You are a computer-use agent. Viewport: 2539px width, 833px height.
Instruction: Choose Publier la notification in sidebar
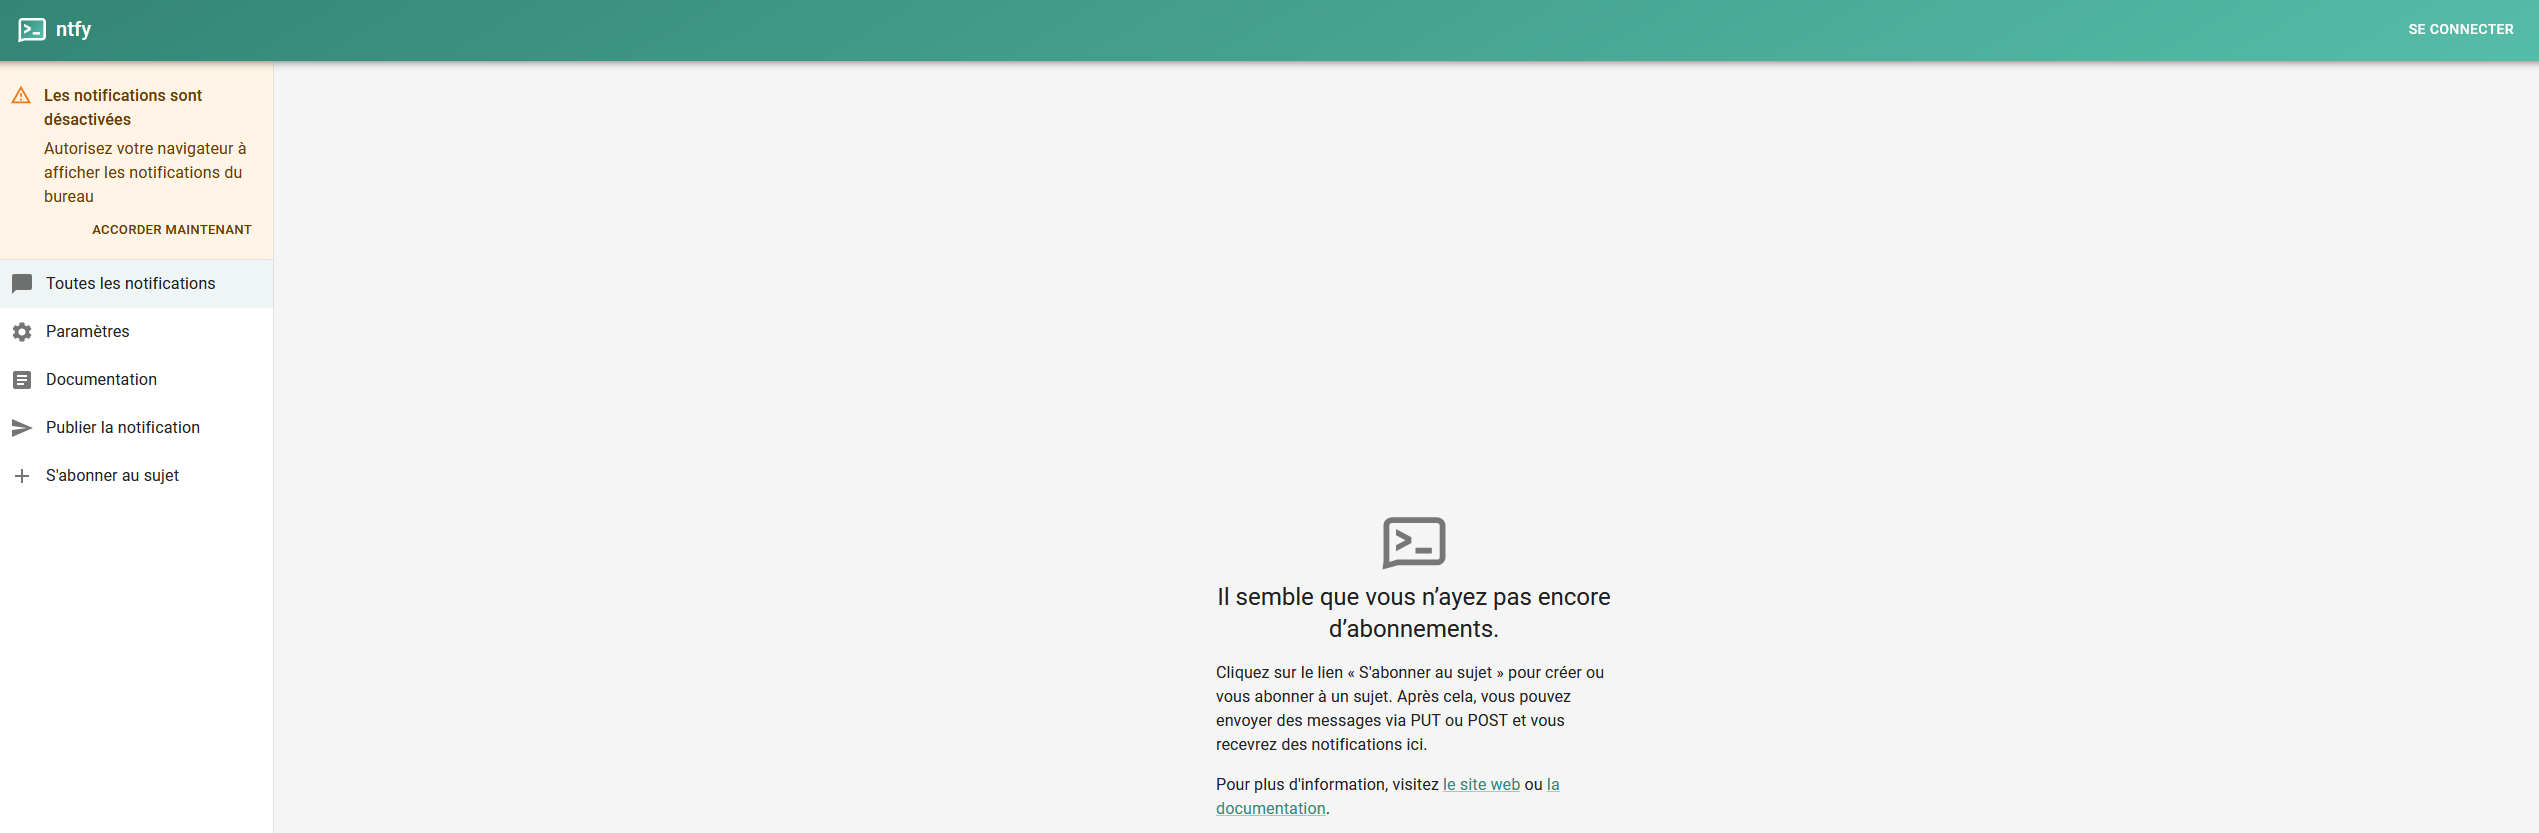tap(123, 428)
